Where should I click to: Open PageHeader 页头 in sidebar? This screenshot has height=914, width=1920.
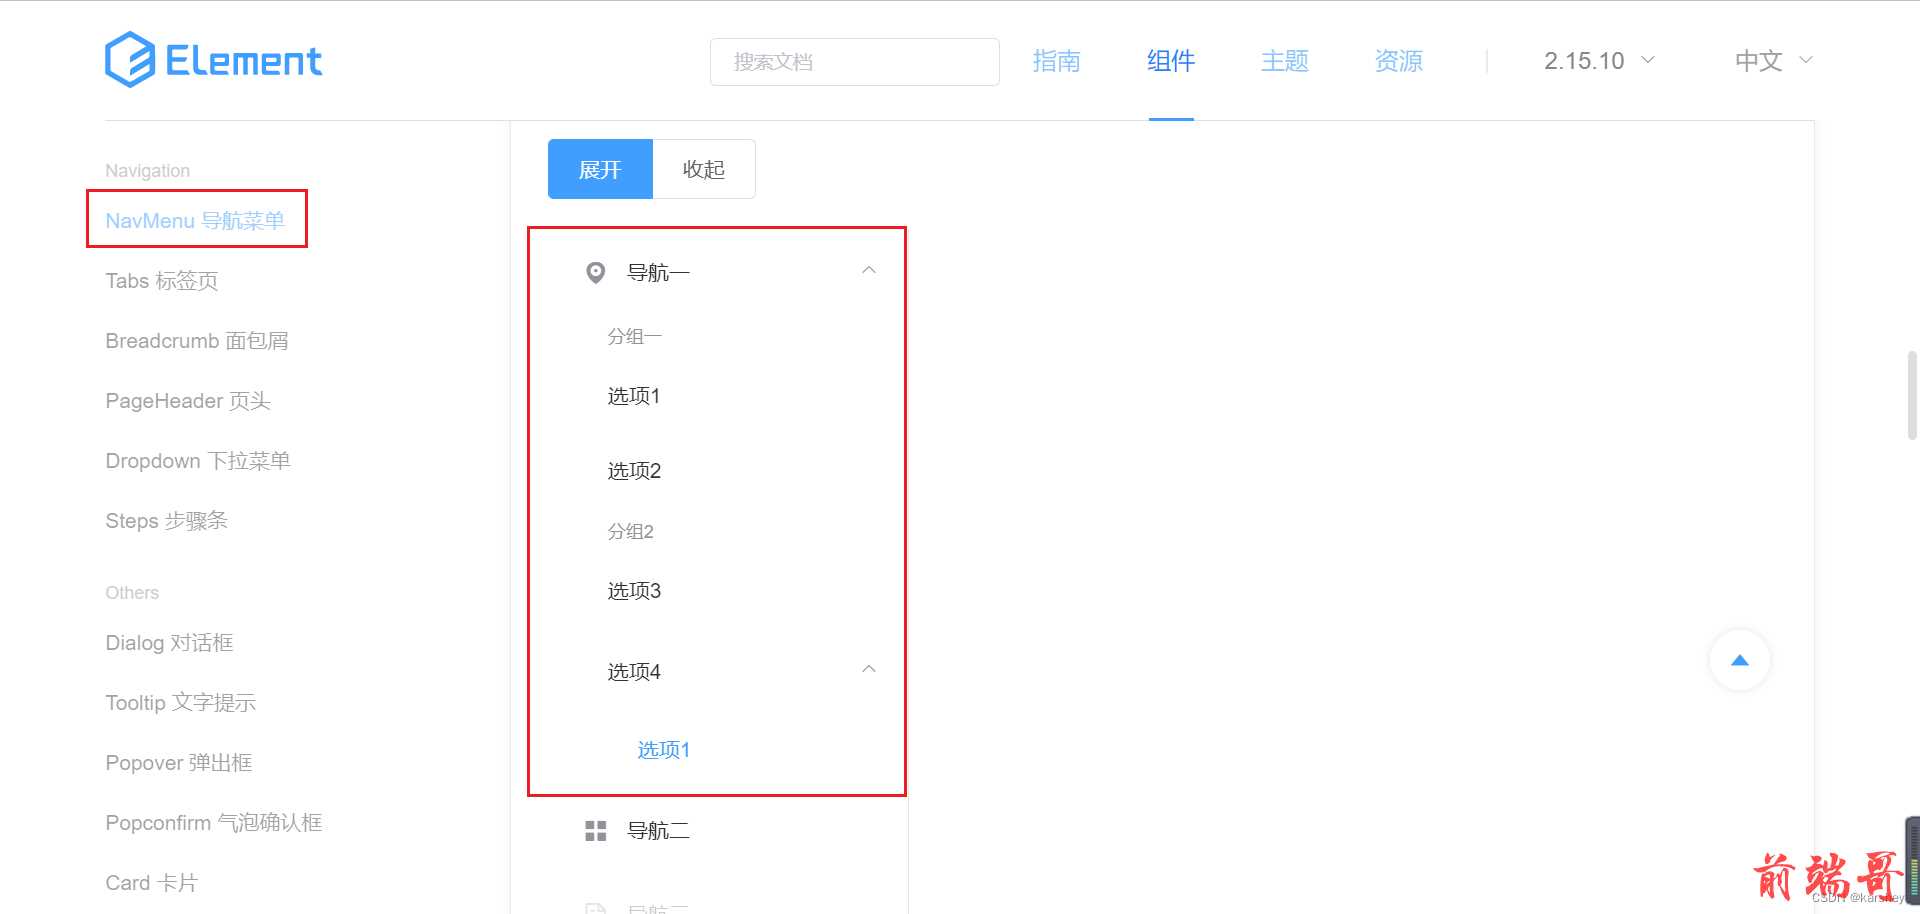[x=188, y=401]
